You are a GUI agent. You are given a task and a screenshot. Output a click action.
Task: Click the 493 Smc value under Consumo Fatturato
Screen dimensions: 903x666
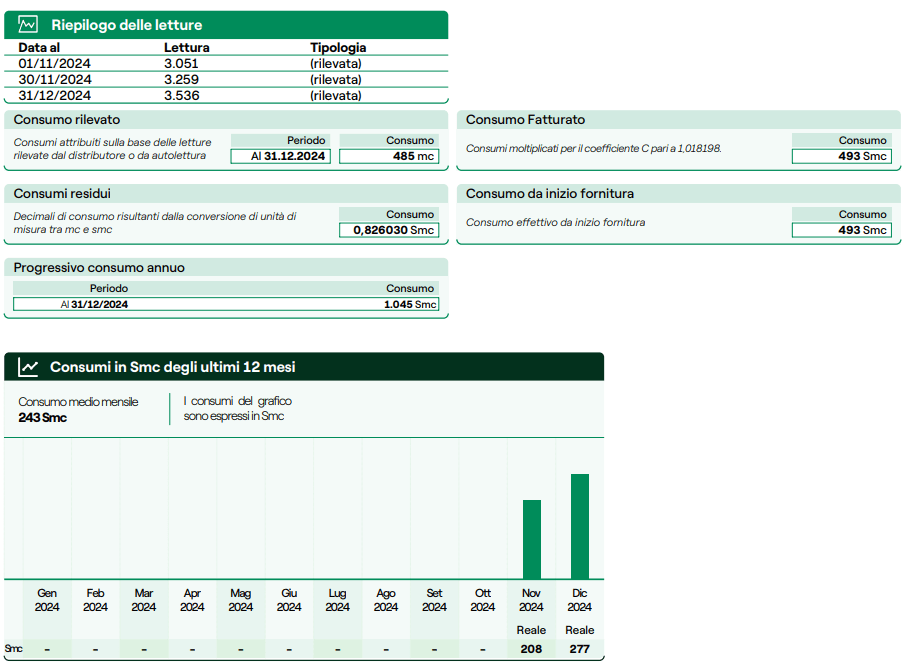click(841, 156)
